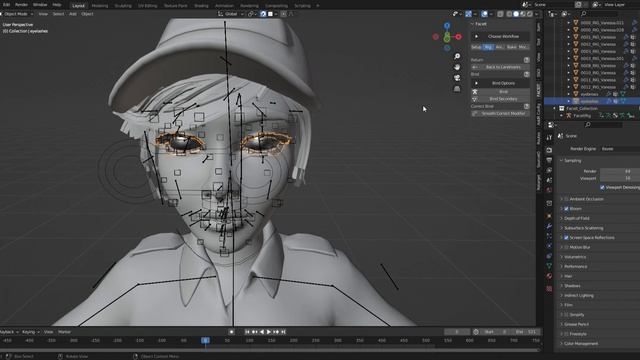Enable the Motion Blur checkbox
Viewport: 640px width, 360px height.
[566, 247]
